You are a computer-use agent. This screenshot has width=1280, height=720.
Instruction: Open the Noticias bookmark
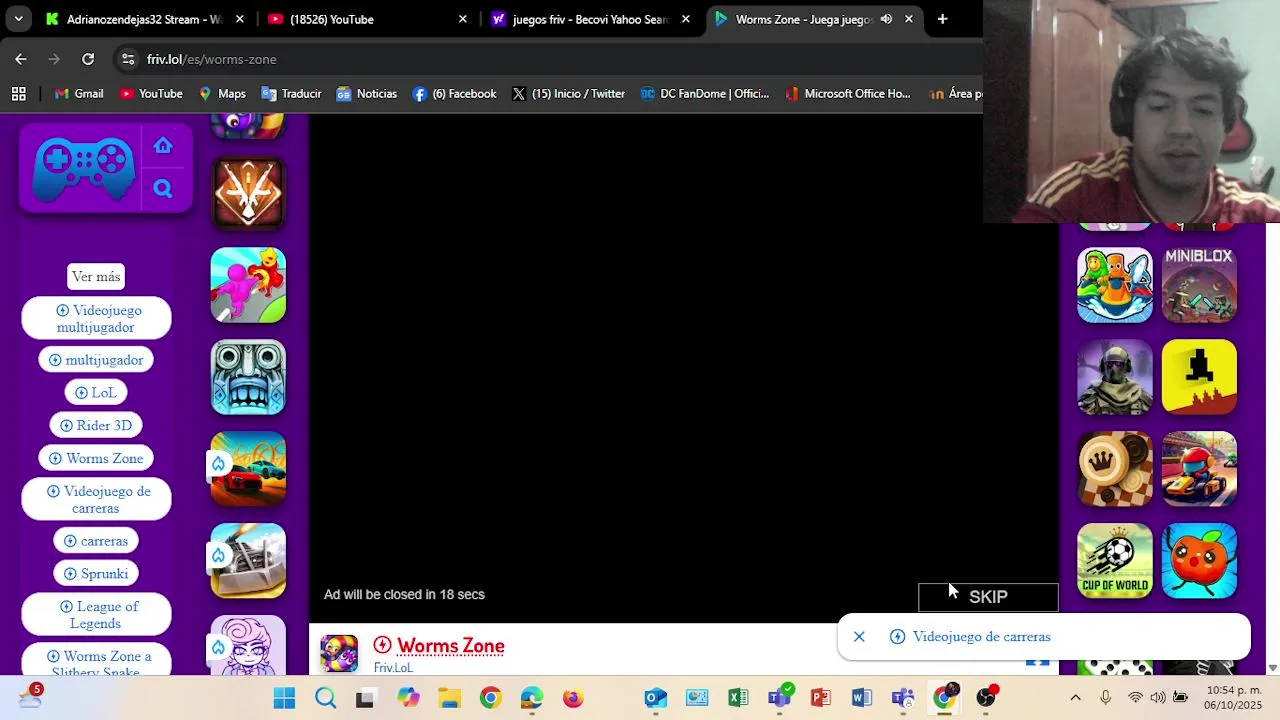point(367,94)
